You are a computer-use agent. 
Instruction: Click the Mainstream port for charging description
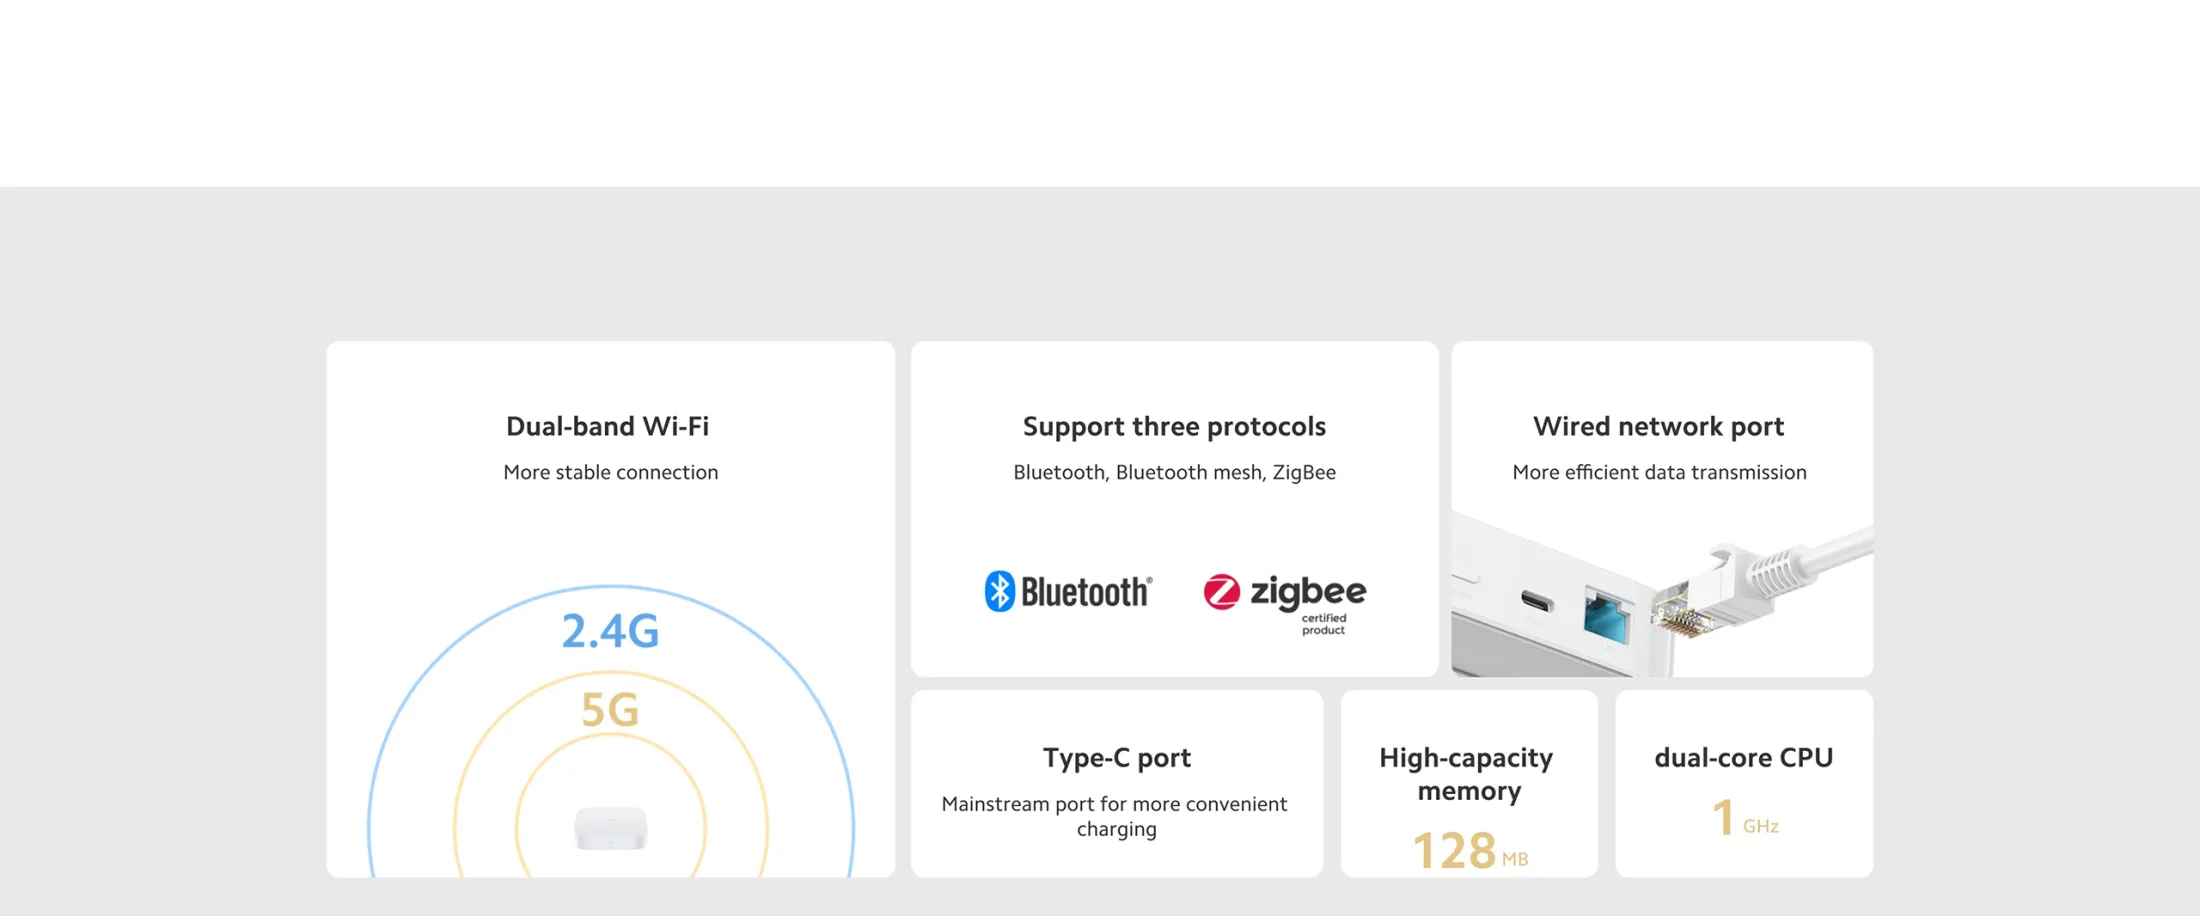coord(1115,817)
